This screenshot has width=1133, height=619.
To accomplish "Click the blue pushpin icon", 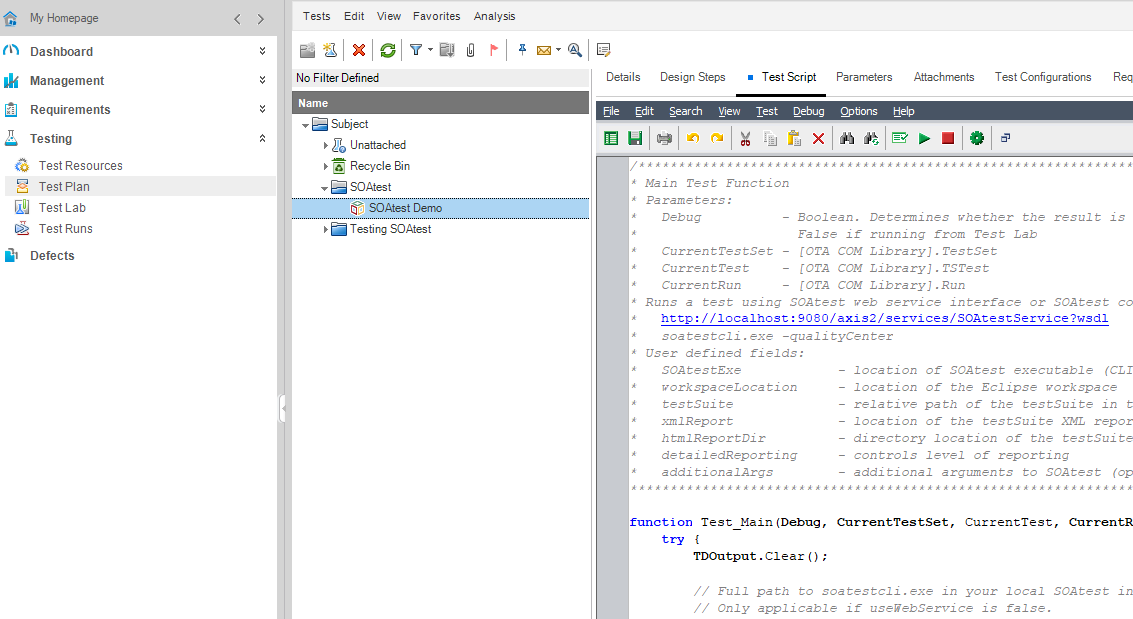I will 522,50.
